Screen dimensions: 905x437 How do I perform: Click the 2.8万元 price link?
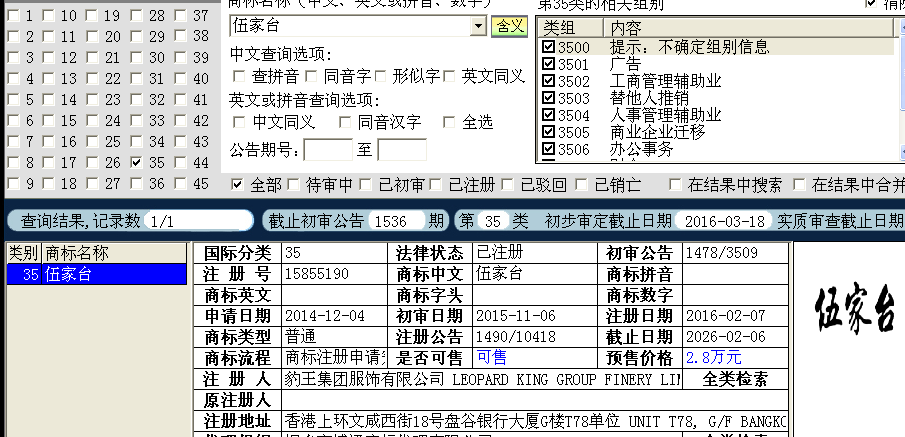pos(714,357)
